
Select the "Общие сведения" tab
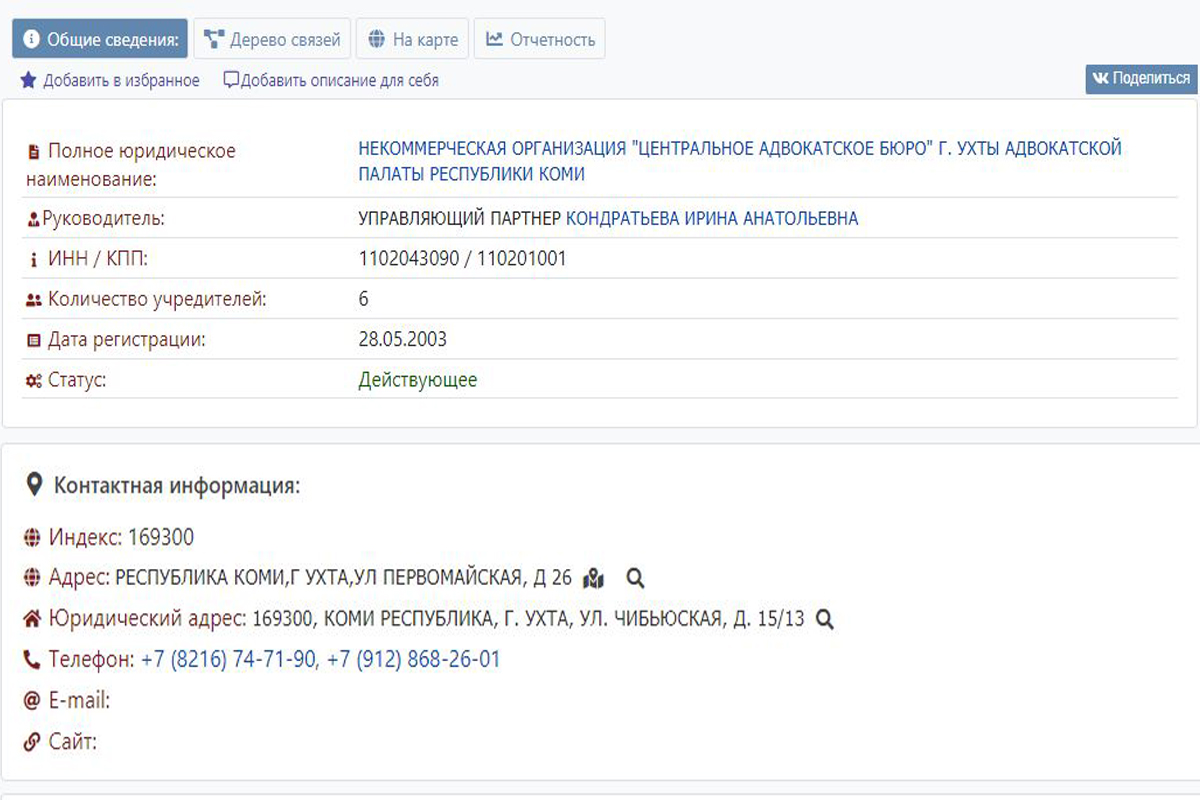tap(100, 40)
